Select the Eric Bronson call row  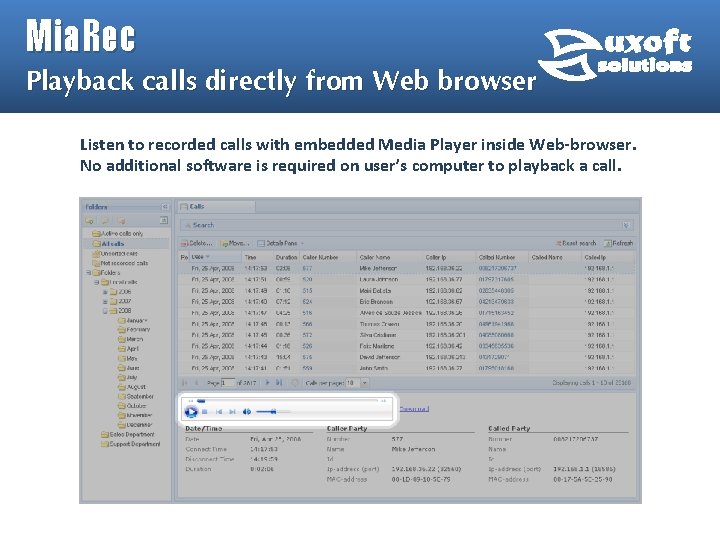407,302
